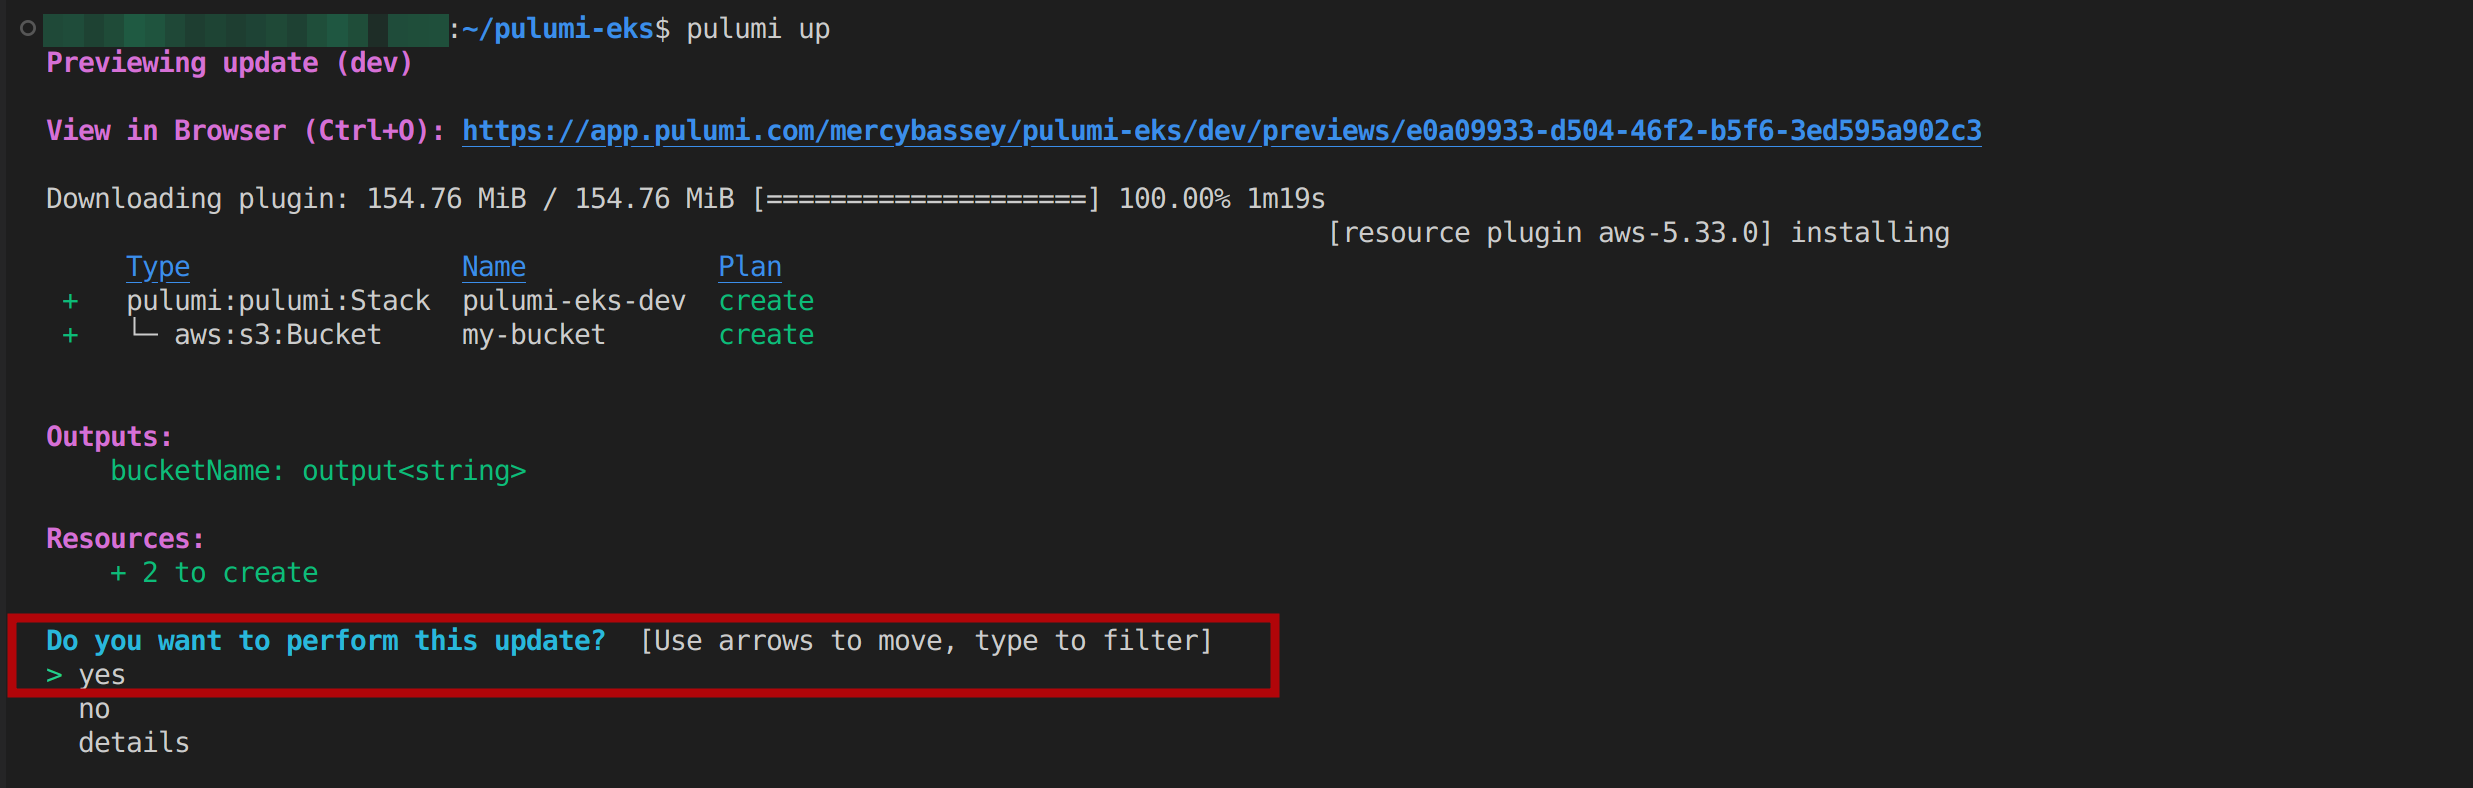
Task: Click the ~/pulumi-eks path in the prompt
Action: [558, 29]
